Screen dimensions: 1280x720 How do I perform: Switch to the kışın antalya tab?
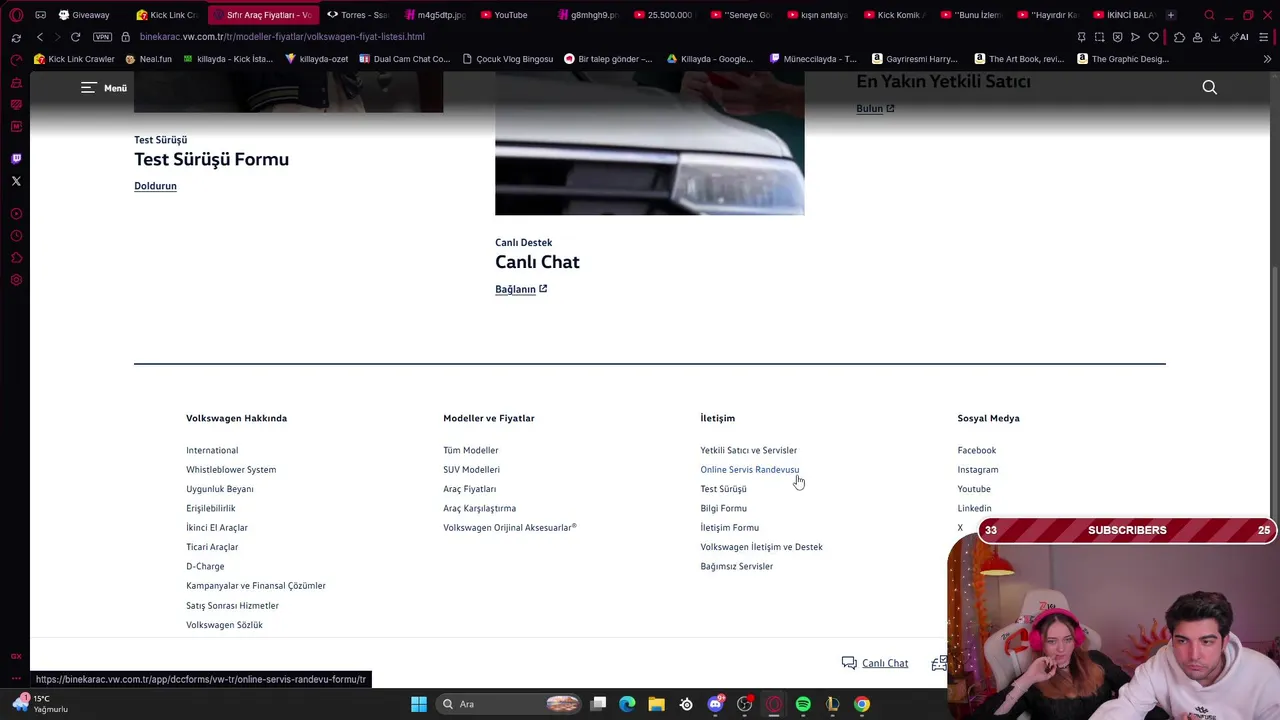click(x=817, y=15)
